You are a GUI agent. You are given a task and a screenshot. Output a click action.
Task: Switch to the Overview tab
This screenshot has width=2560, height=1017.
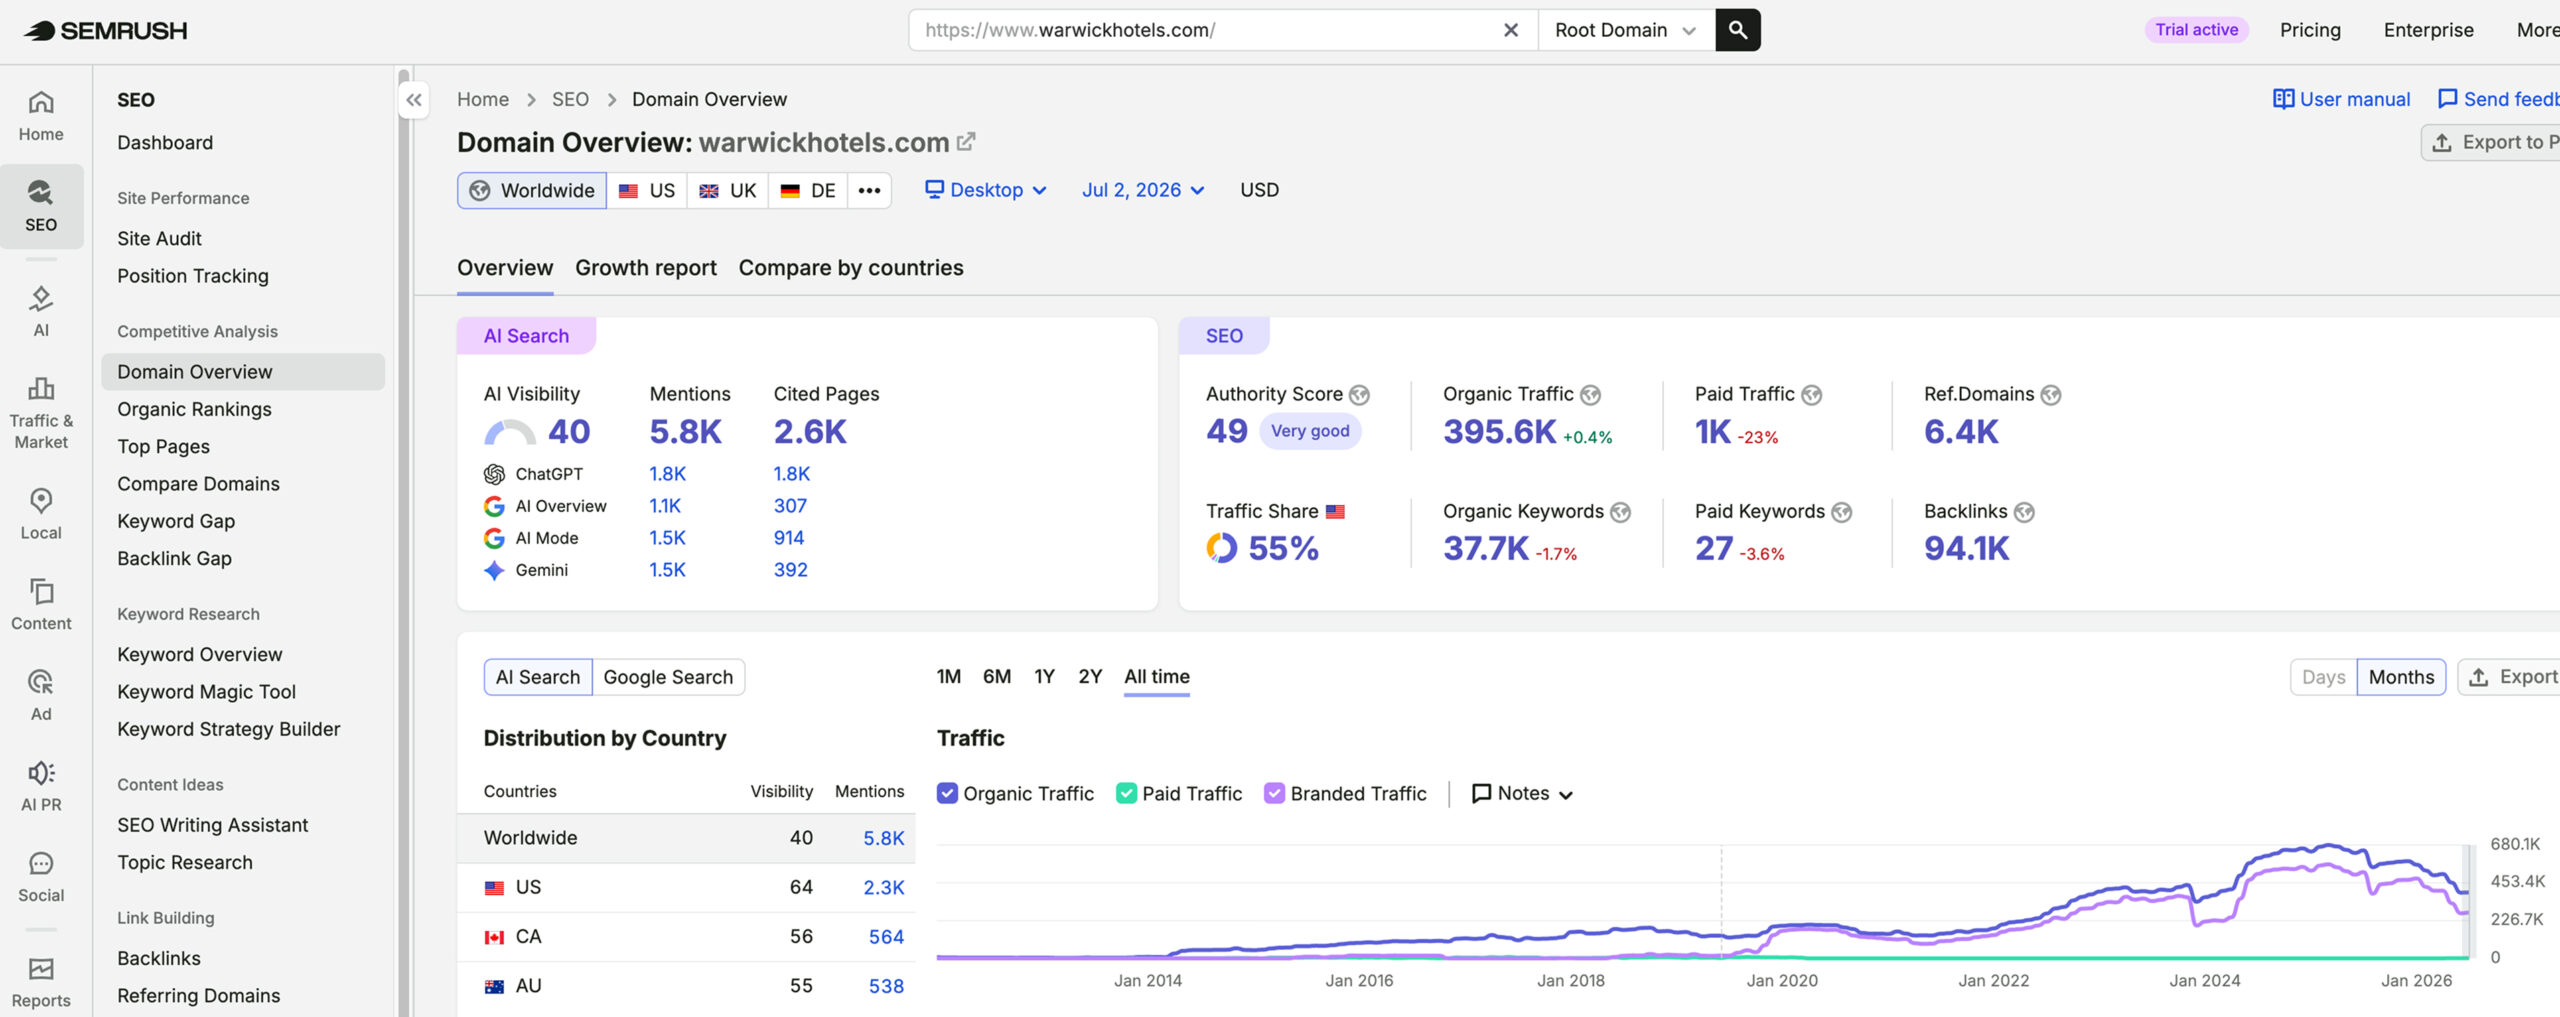(x=505, y=268)
